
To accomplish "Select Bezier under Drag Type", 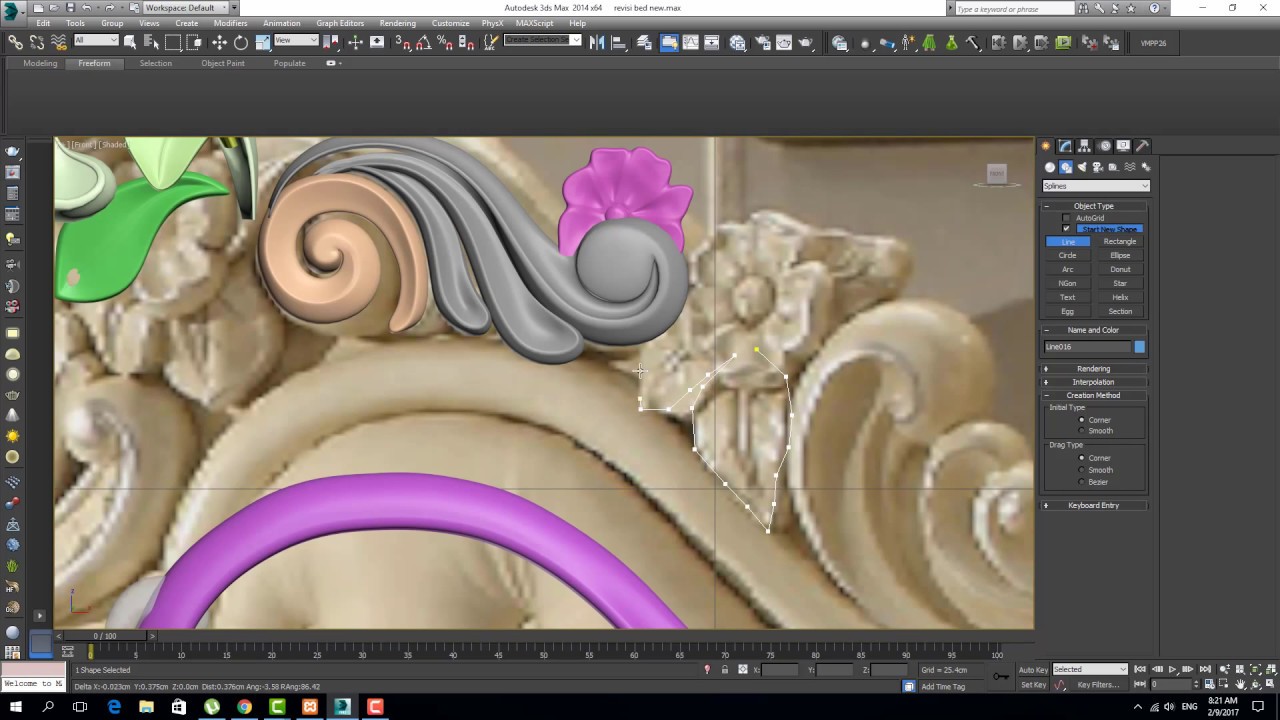I will coord(1082,482).
